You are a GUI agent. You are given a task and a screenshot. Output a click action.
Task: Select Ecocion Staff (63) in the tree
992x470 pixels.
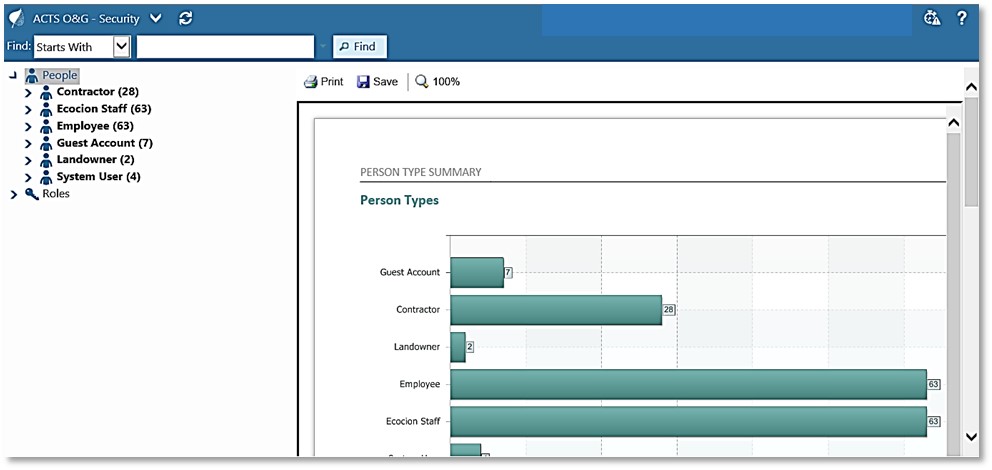coord(104,109)
